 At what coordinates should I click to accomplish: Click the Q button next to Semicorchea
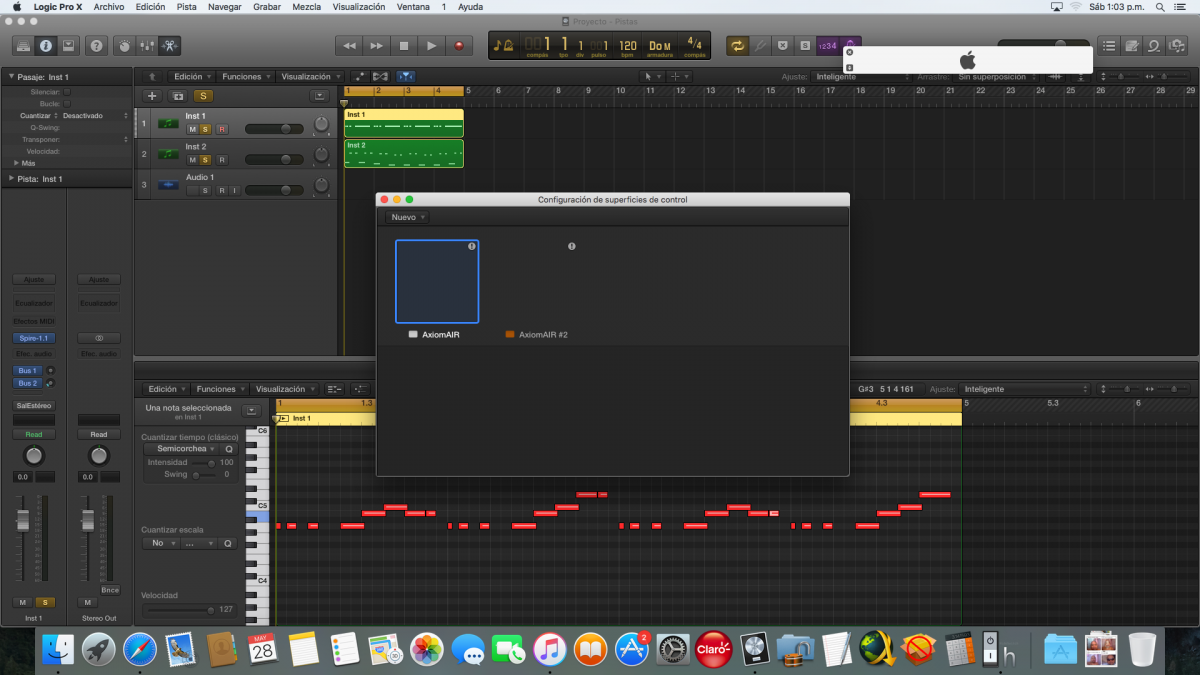228,449
